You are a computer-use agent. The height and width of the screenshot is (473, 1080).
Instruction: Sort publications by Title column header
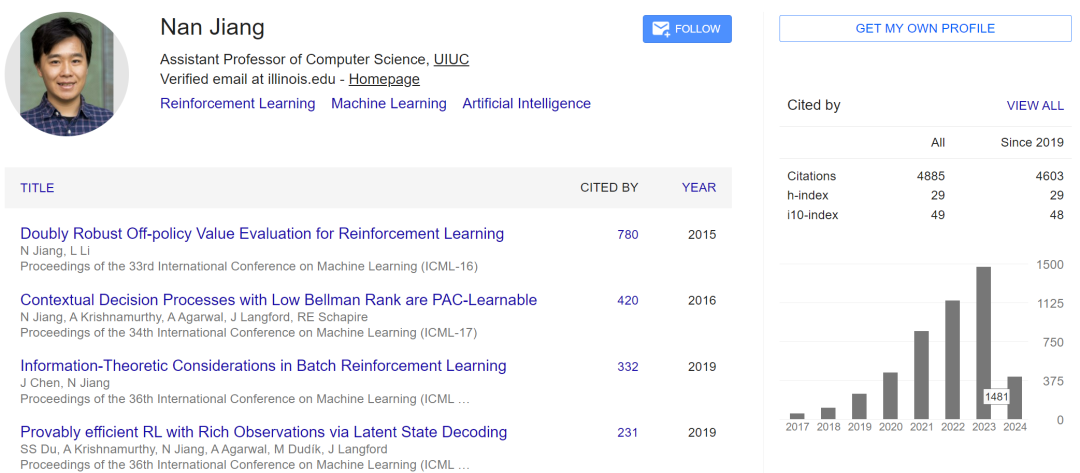[37, 187]
